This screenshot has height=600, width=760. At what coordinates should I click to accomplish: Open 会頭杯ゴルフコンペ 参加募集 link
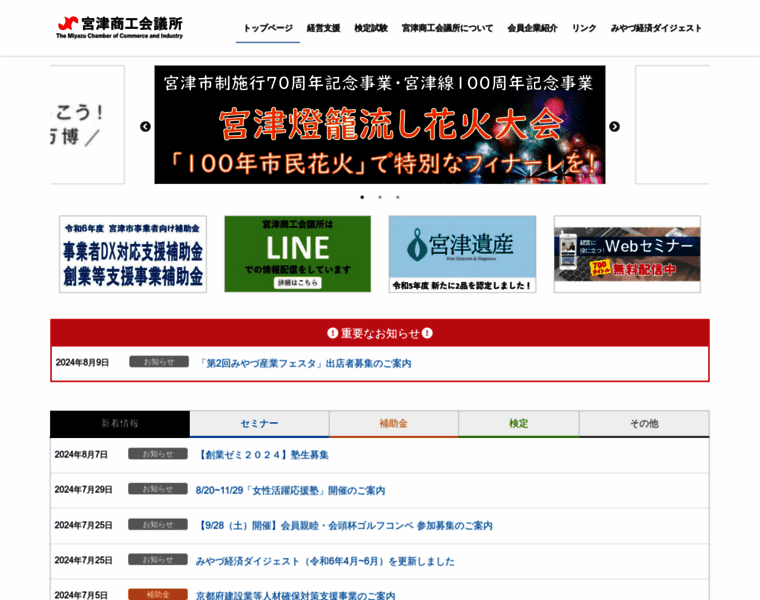(x=344, y=525)
